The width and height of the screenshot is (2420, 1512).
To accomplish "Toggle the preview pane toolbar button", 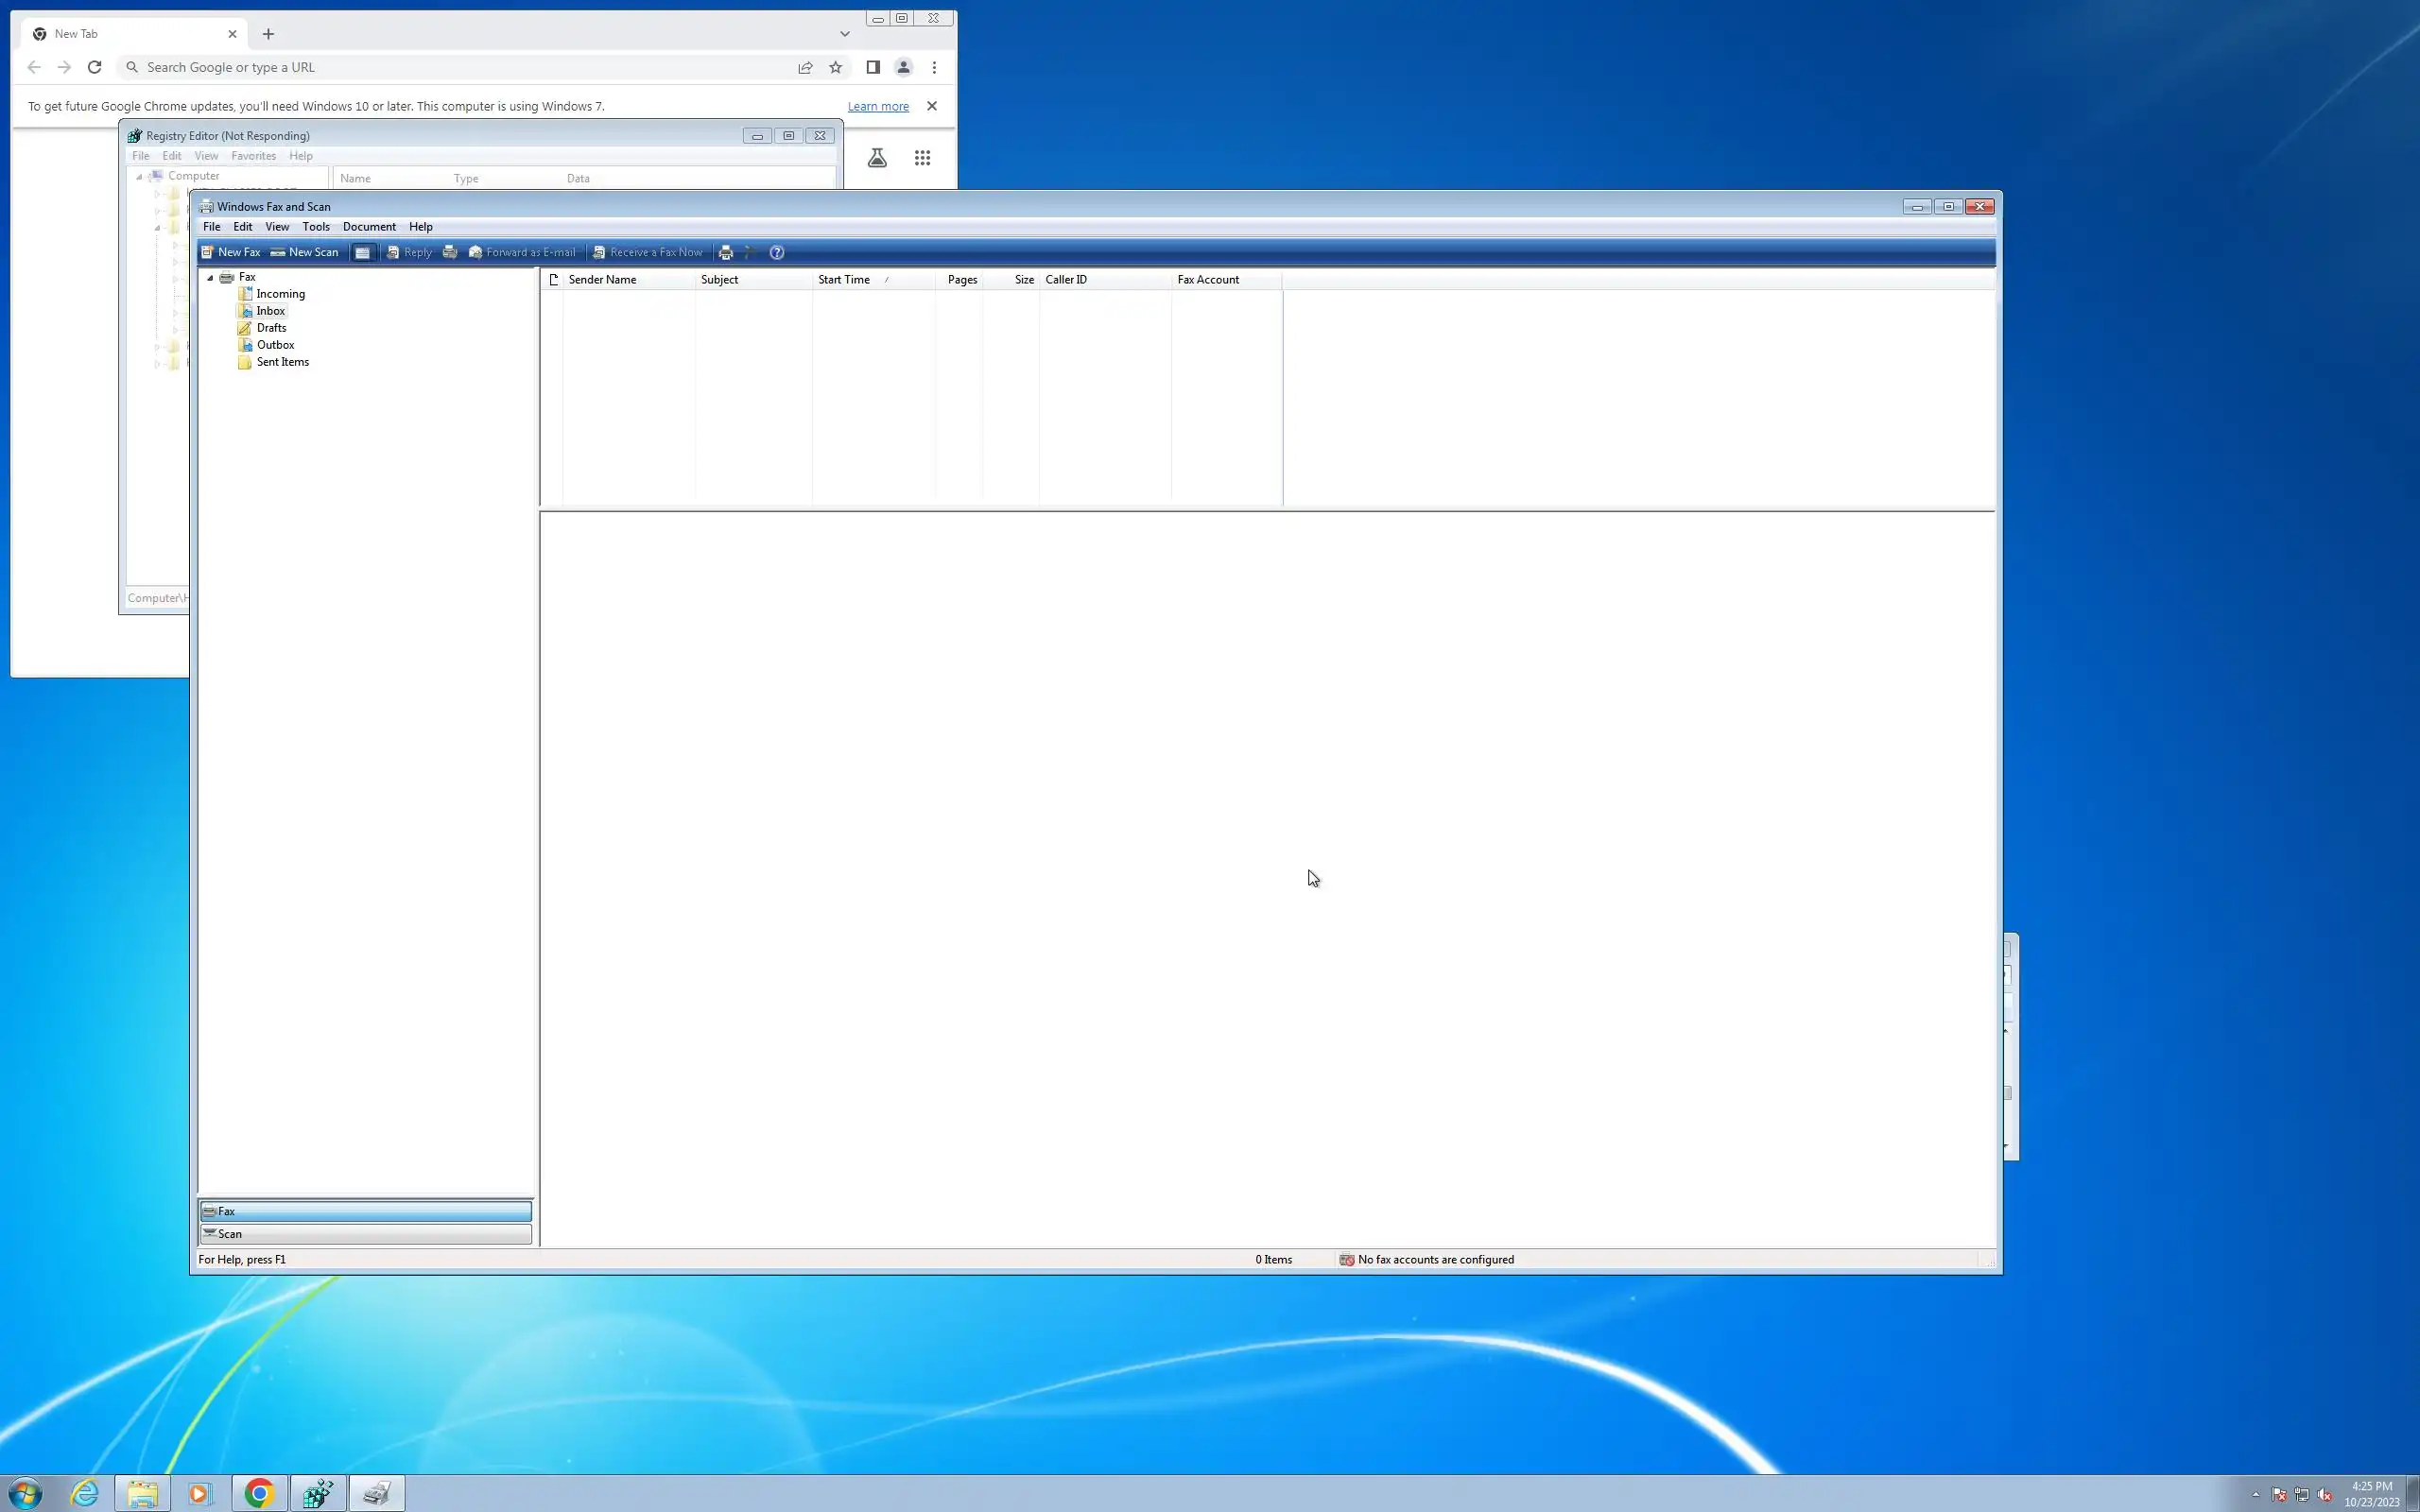I will pos(362,253).
